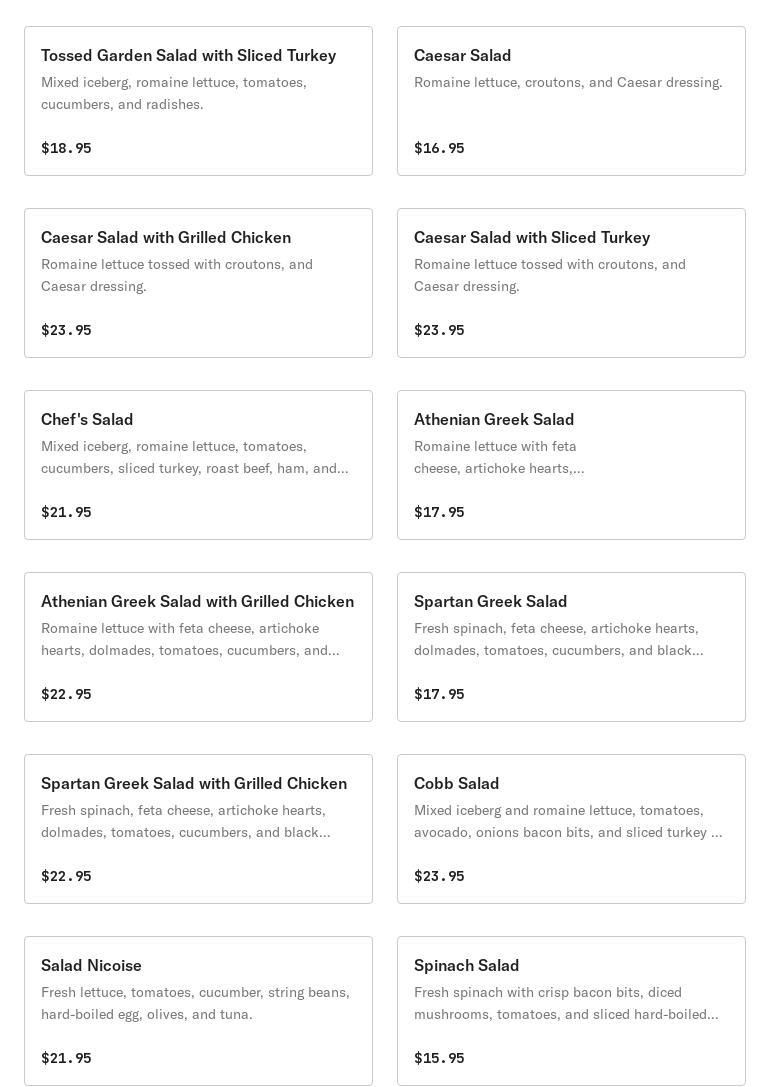Click the $21.95 price under Chef's Salad
Screen dimensions: 770x1087
click(66, 512)
